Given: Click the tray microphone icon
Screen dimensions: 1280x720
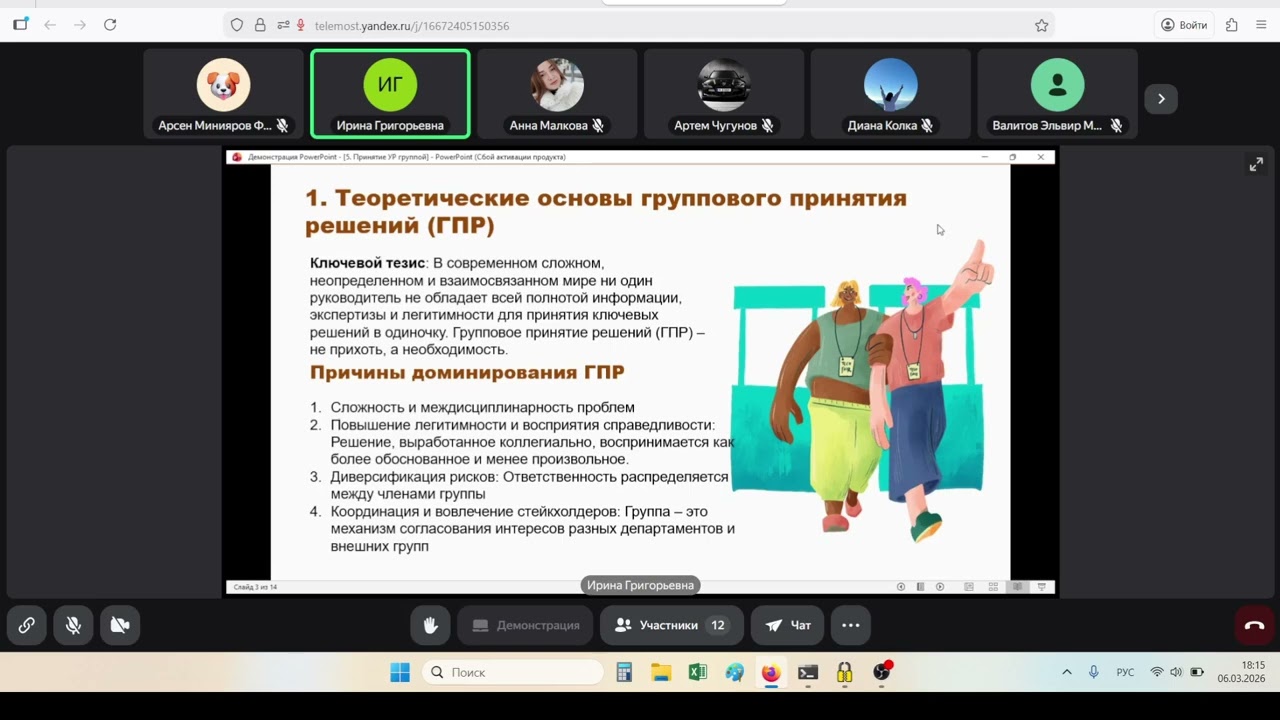Looking at the screenshot, I should pos(1094,672).
